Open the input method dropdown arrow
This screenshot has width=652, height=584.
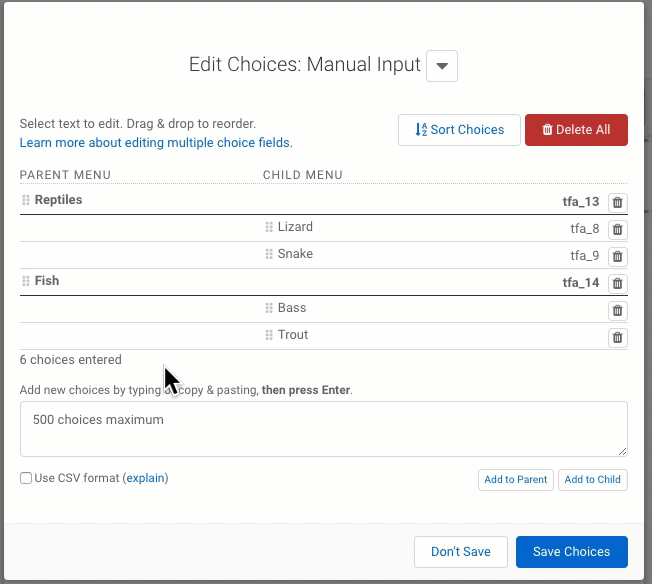coord(442,66)
